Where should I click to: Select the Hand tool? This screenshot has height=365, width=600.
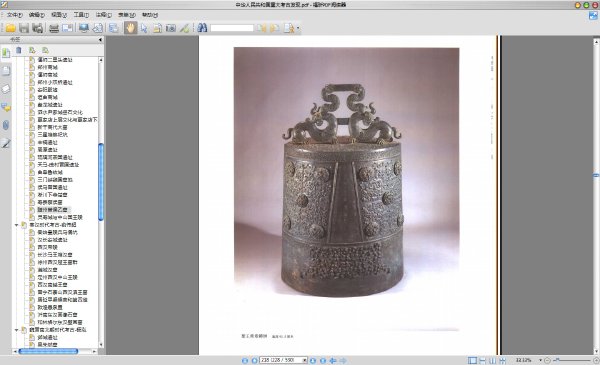point(130,28)
